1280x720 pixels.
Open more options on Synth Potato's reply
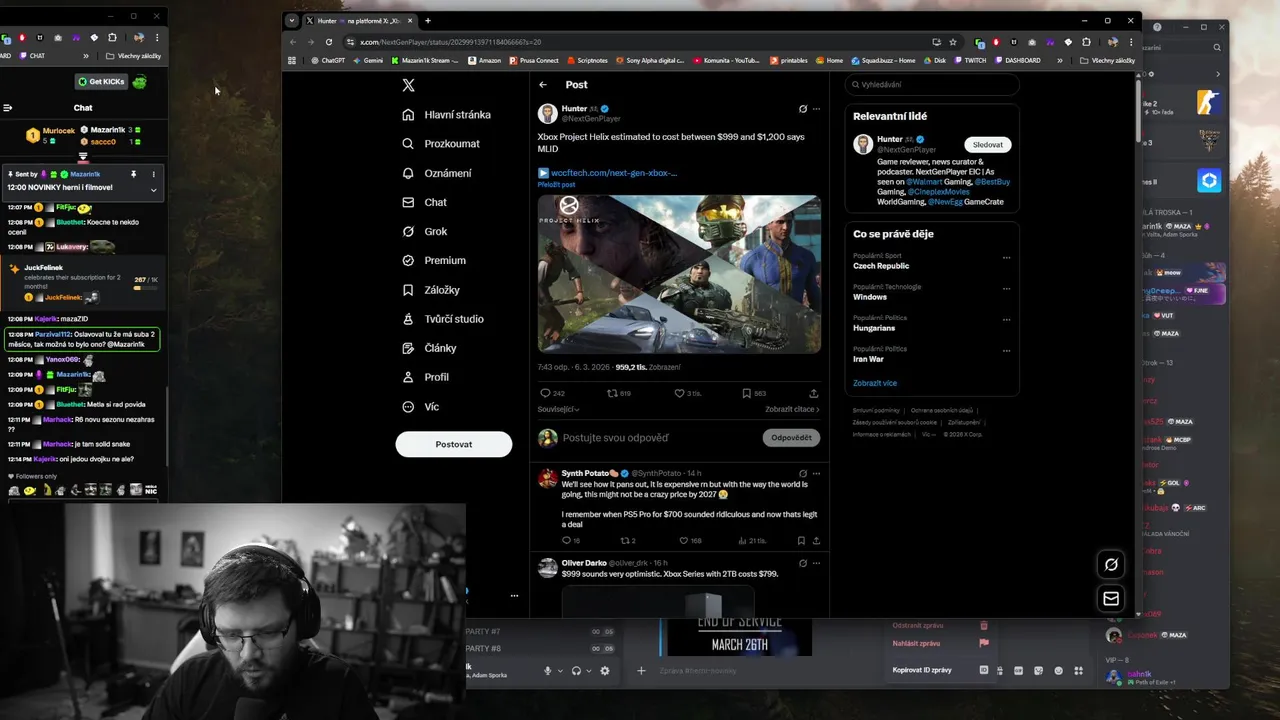[x=816, y=473]
